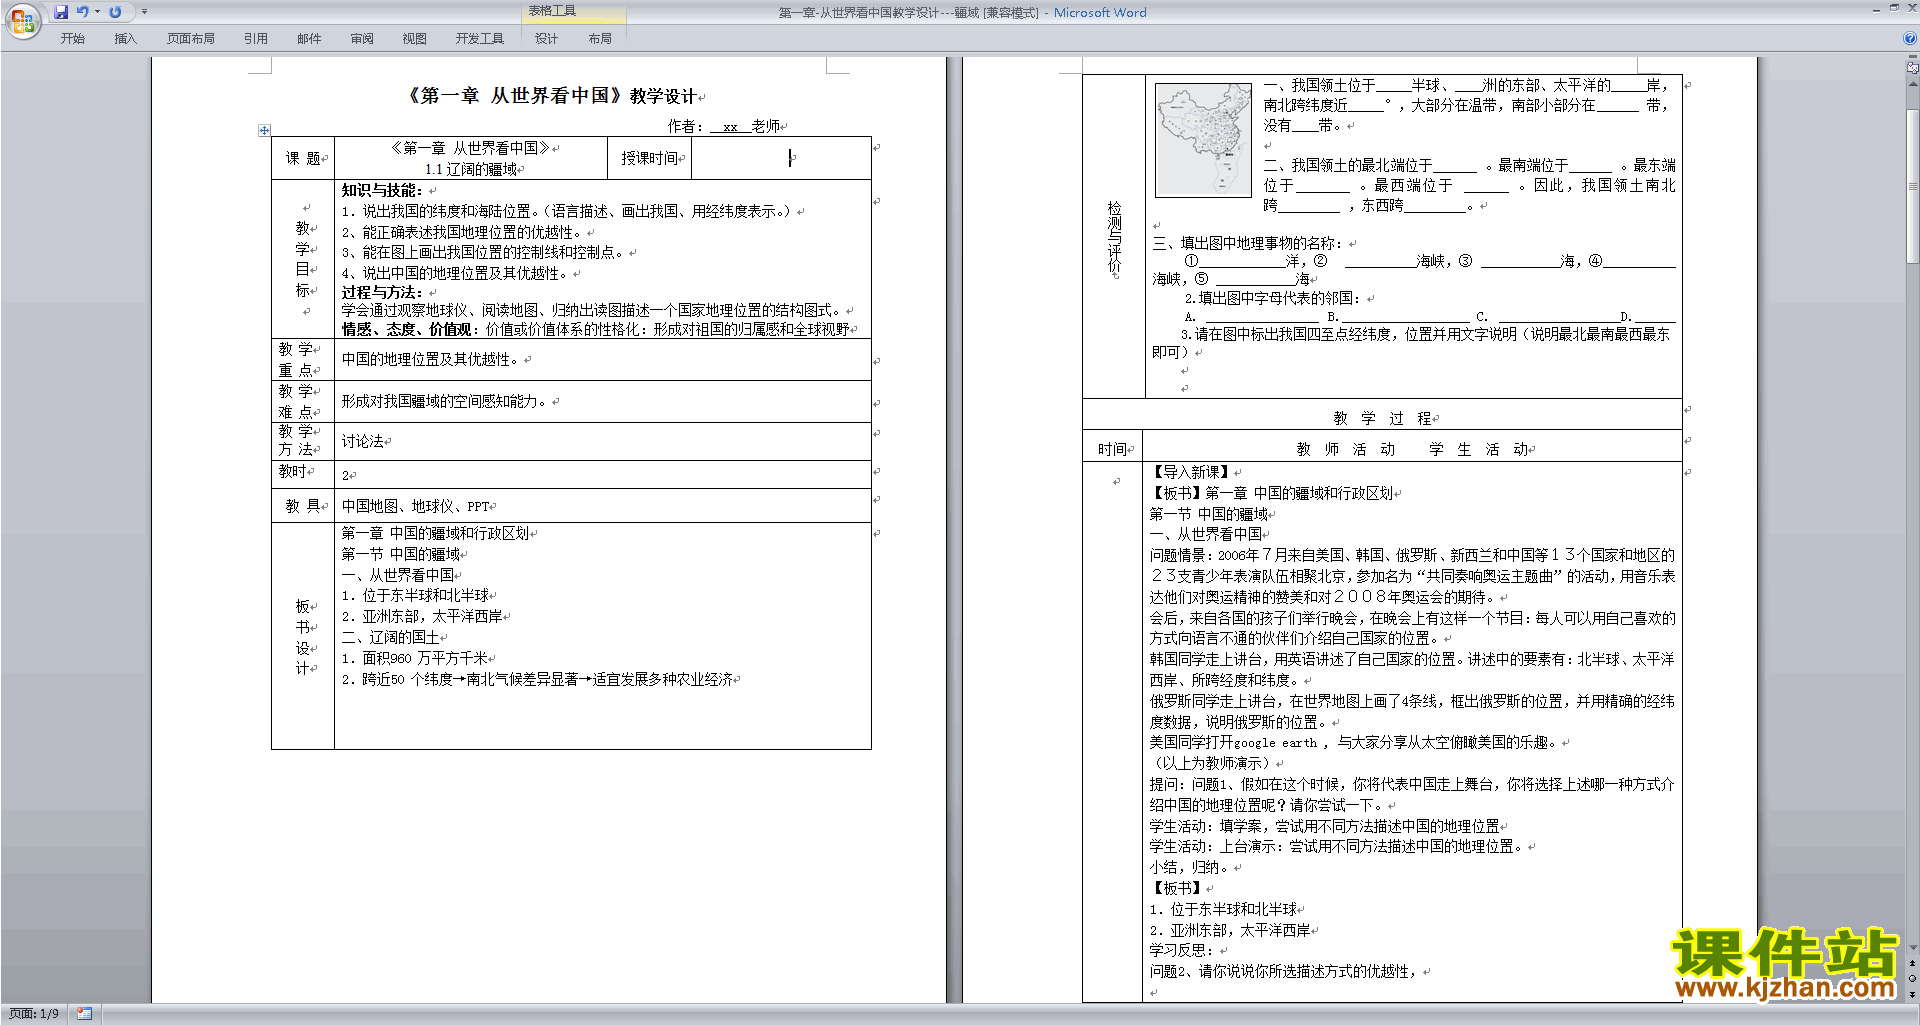Click the scrollbar down arrow
1920x1025 pixels.
coord(1913,948)
